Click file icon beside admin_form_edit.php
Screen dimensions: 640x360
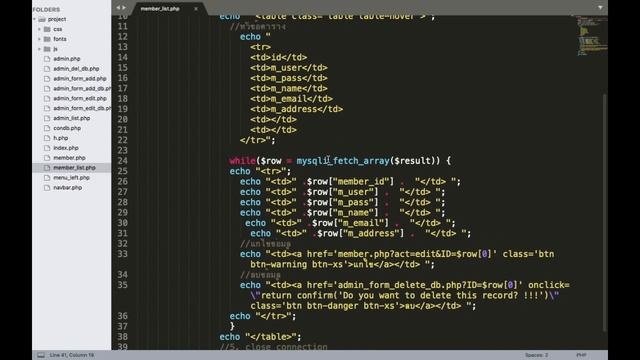(47, 98)
